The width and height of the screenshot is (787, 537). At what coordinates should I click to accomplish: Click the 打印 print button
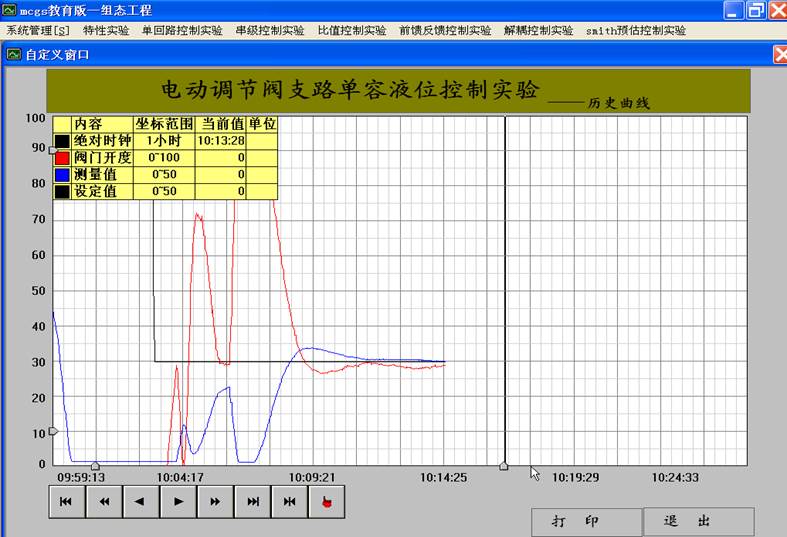click(x=586, y=521)
